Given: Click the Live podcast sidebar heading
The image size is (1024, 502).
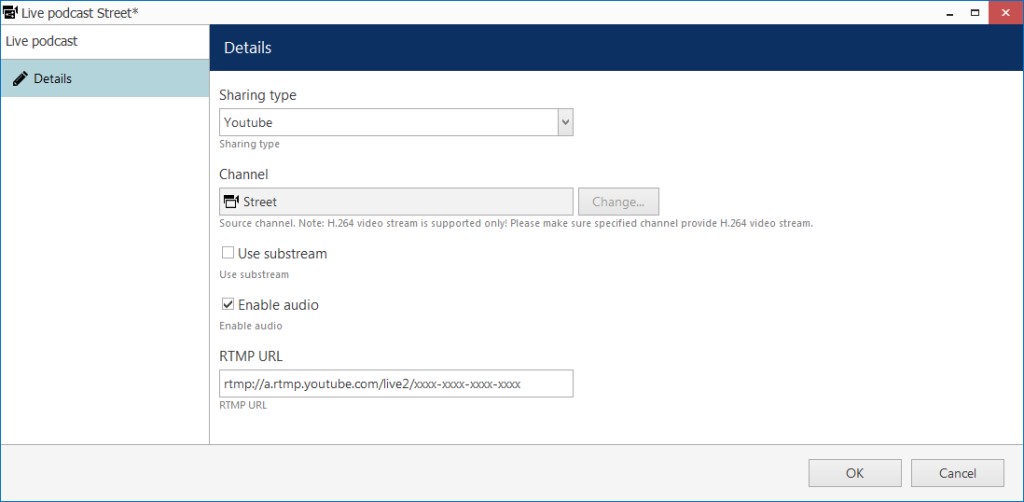Looking at the screenshot, I should [x=41, y=41].
